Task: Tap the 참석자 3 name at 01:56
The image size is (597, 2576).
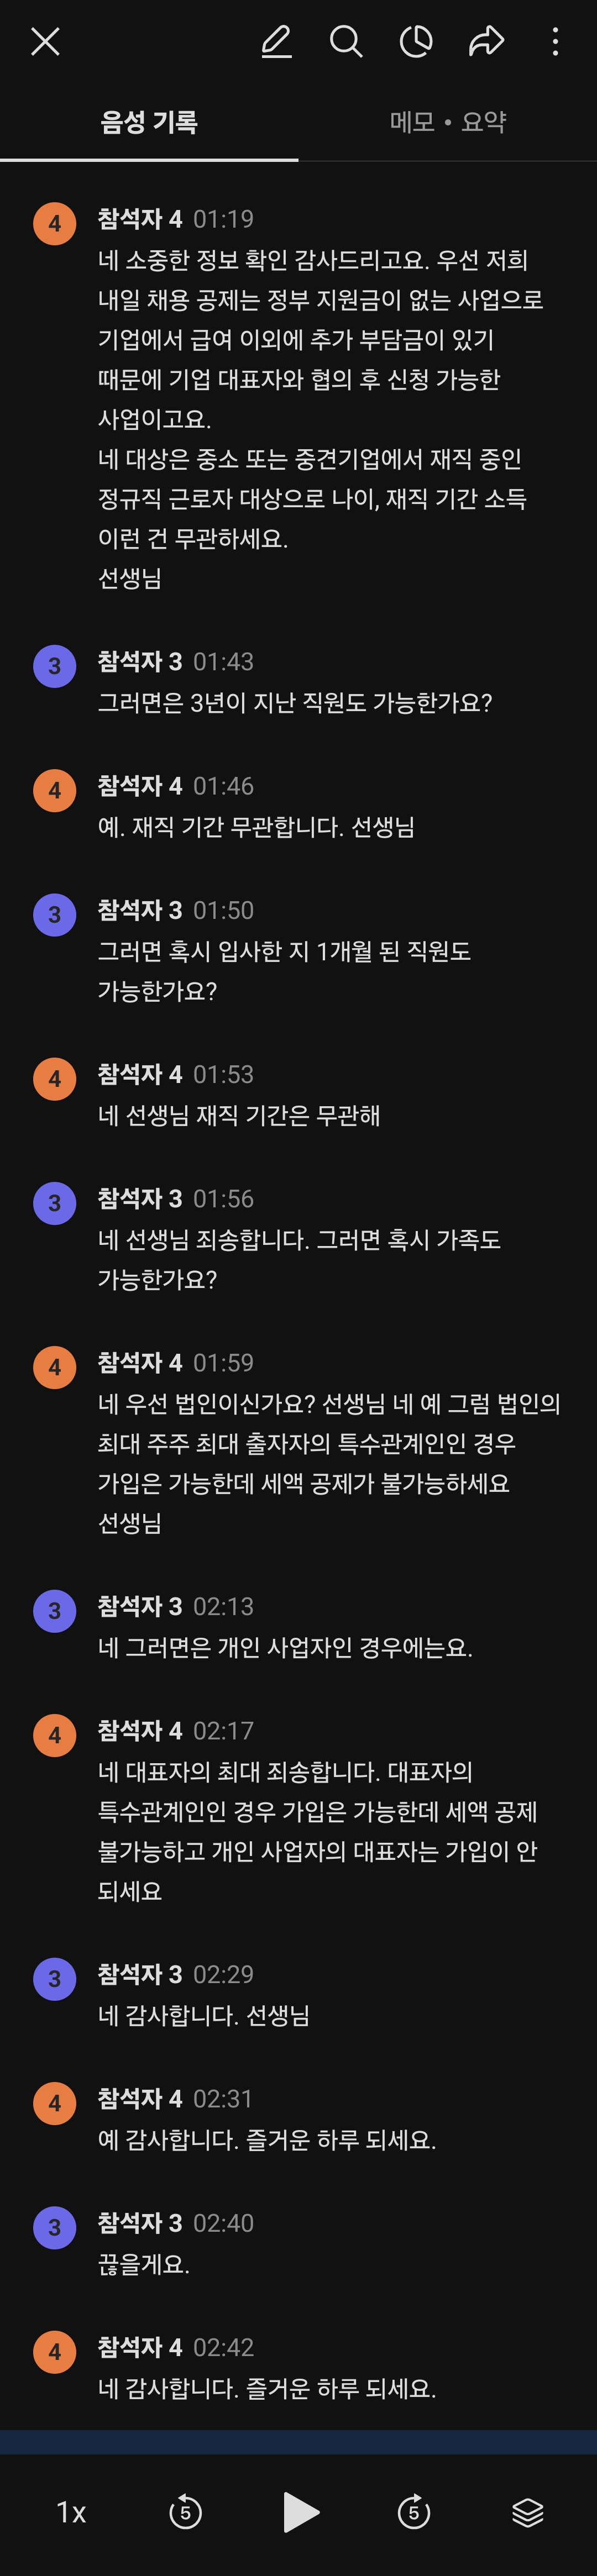Action: click(x=140, y=1198)
